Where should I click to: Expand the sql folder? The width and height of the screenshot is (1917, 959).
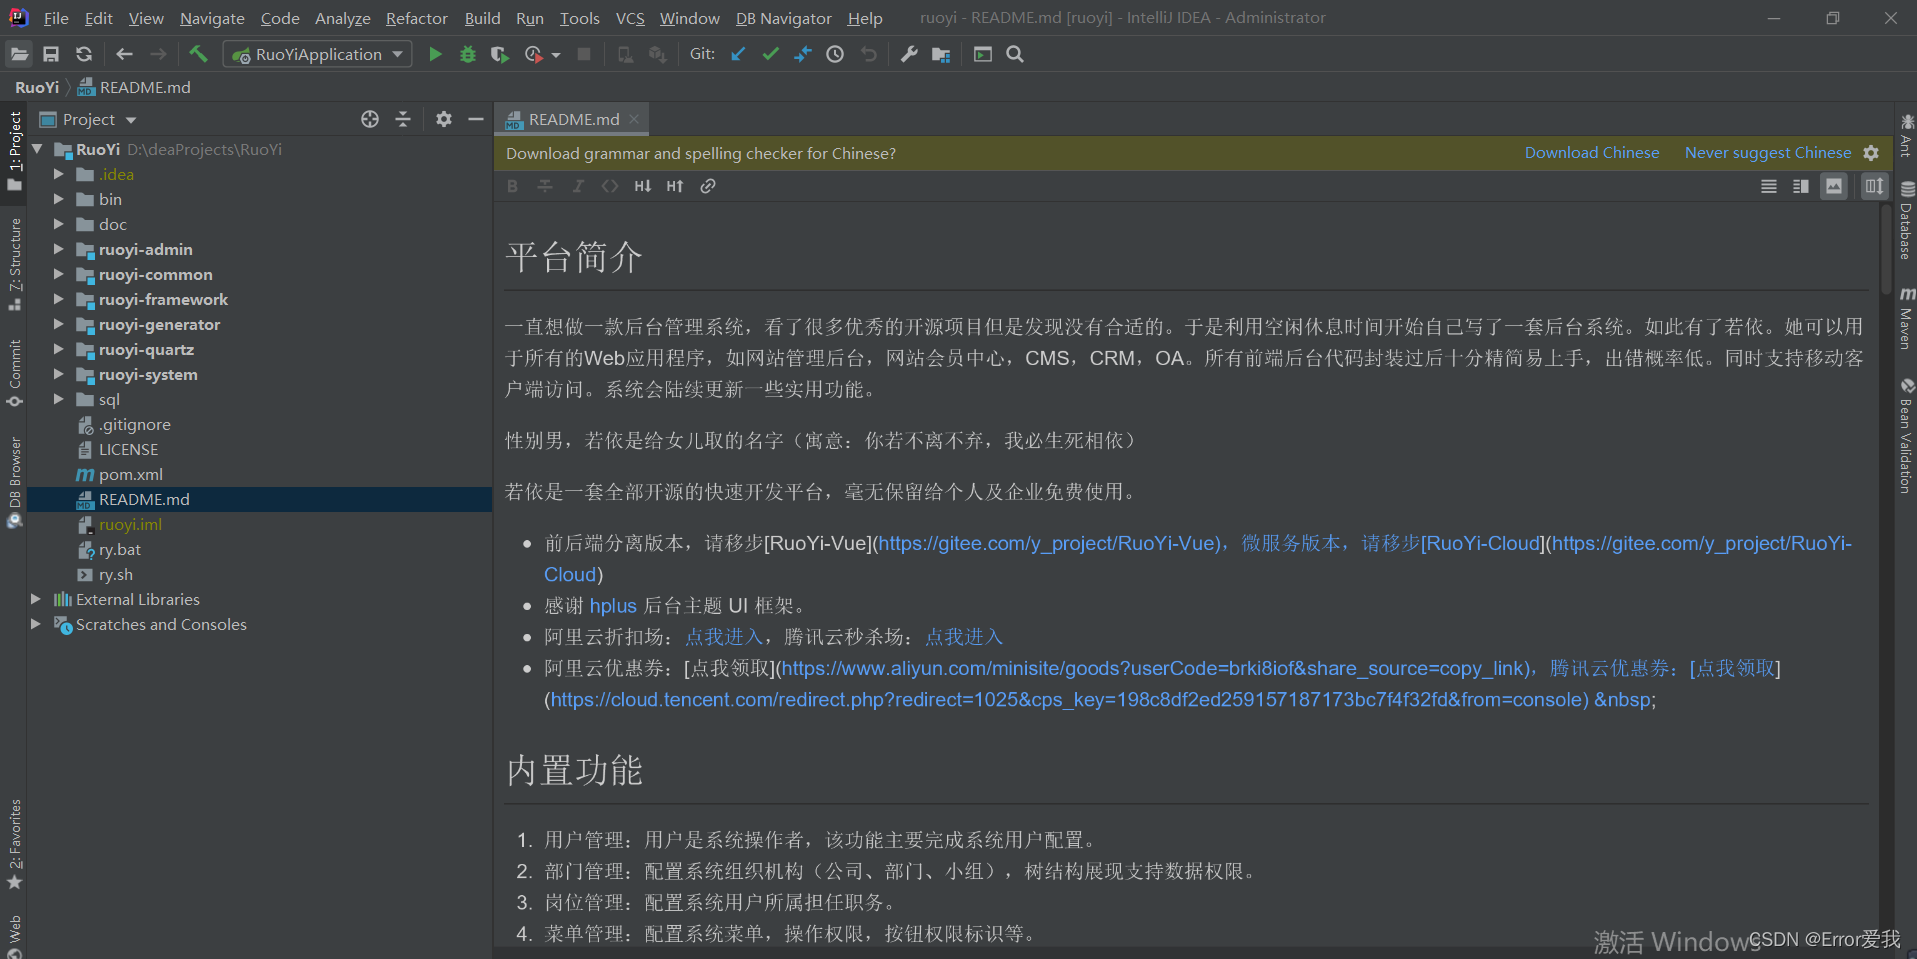pos(58,399)
